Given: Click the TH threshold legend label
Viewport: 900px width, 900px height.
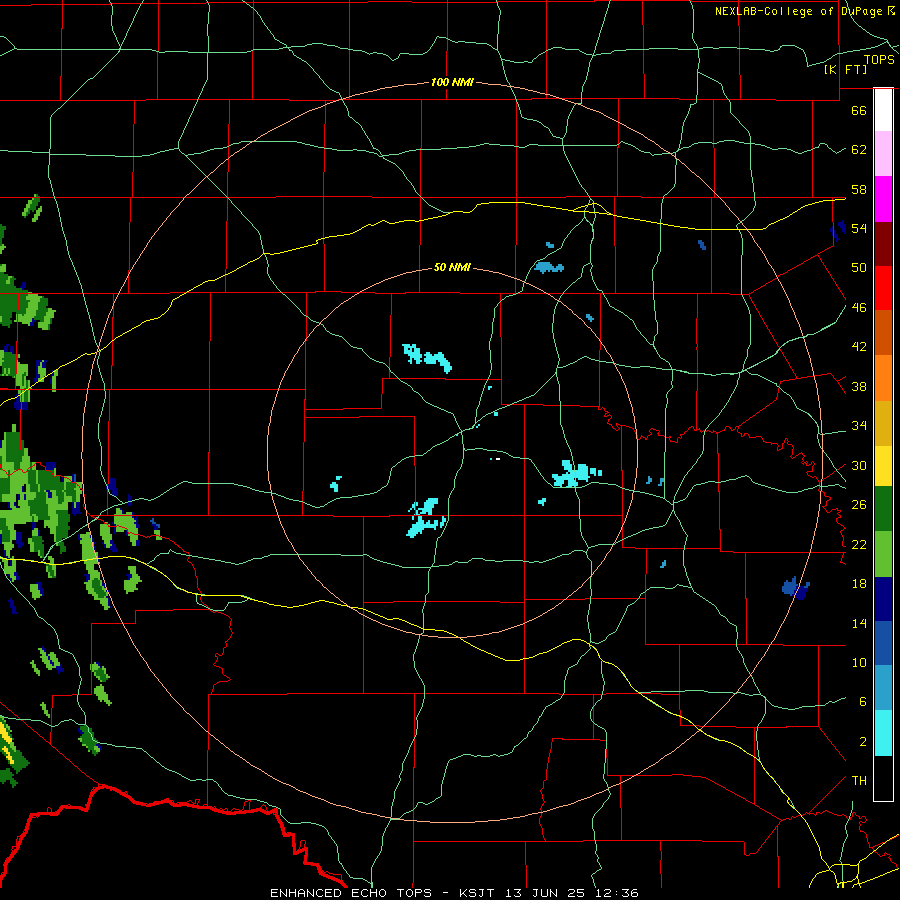Looking at the screenshot, I should point(859,780).
